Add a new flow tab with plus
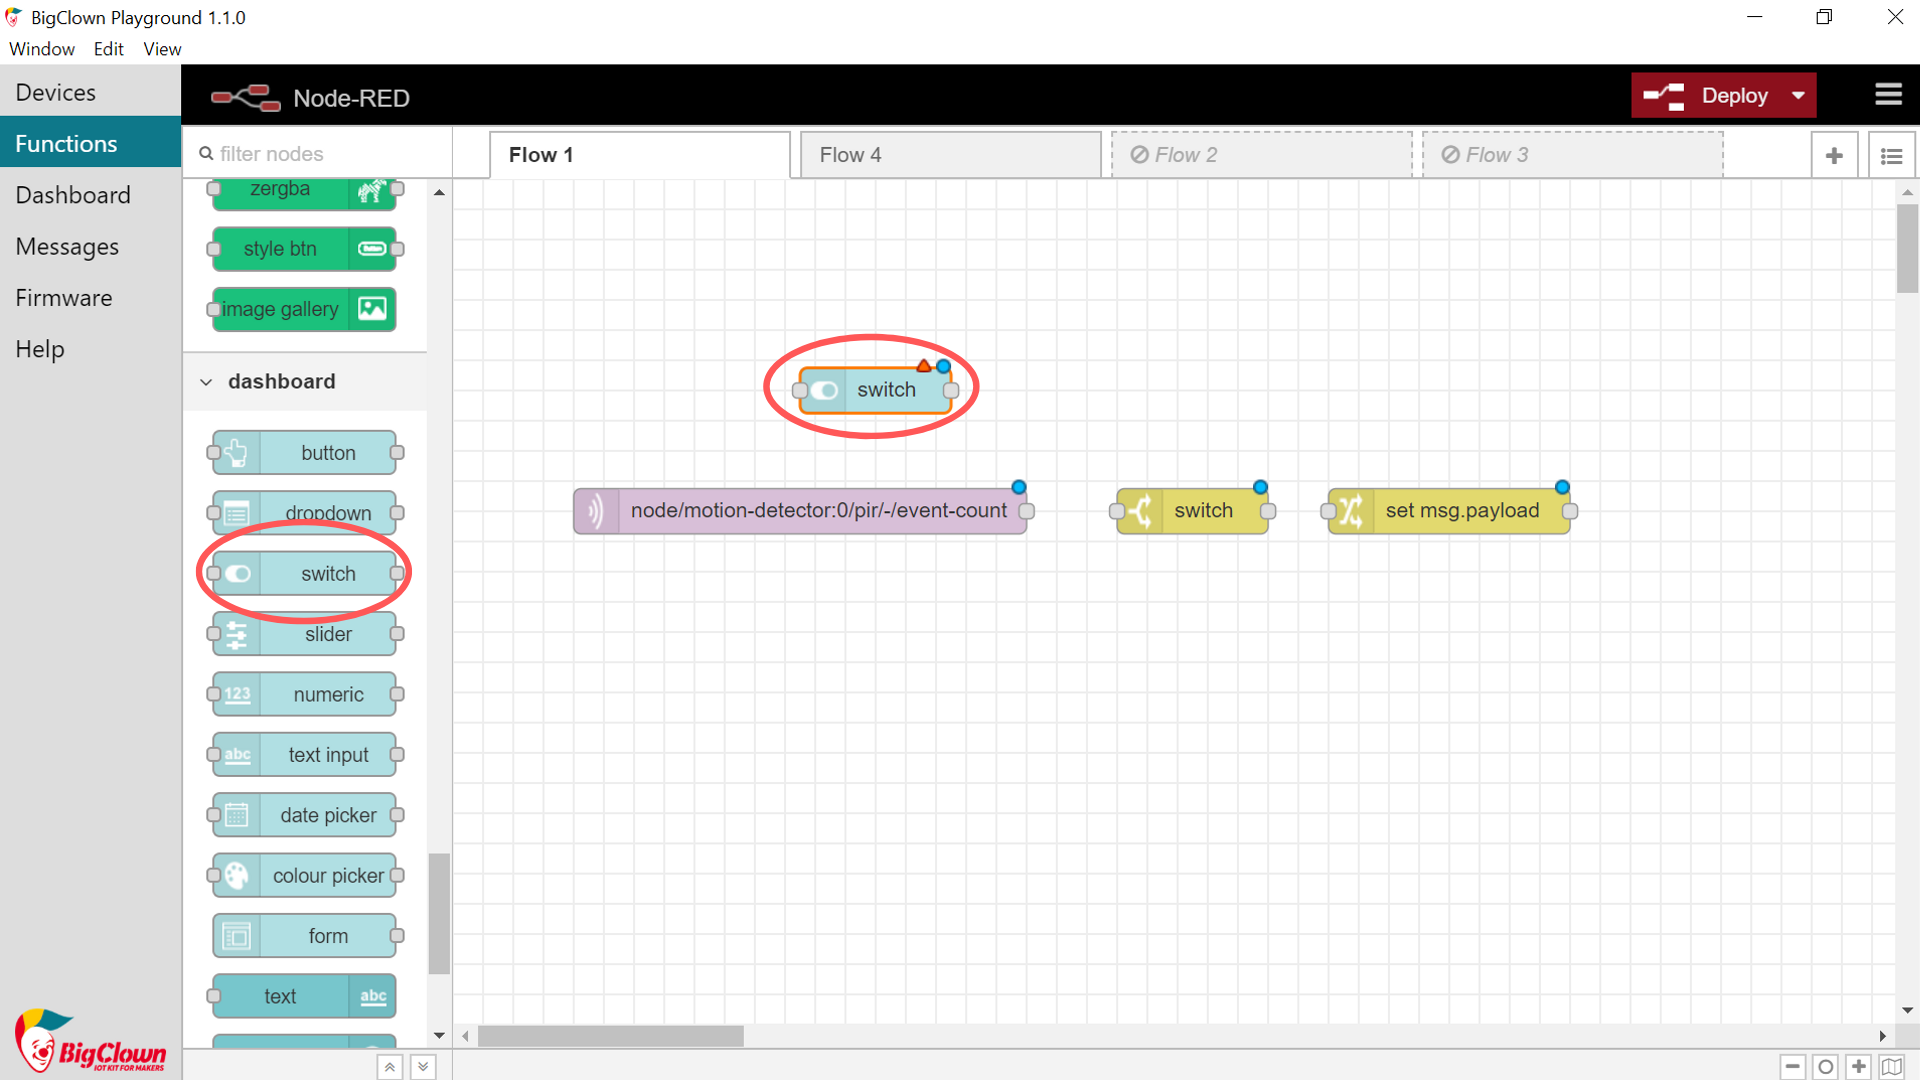Viewport: 1920px width, 1080px height. [x=1834, y=155]
